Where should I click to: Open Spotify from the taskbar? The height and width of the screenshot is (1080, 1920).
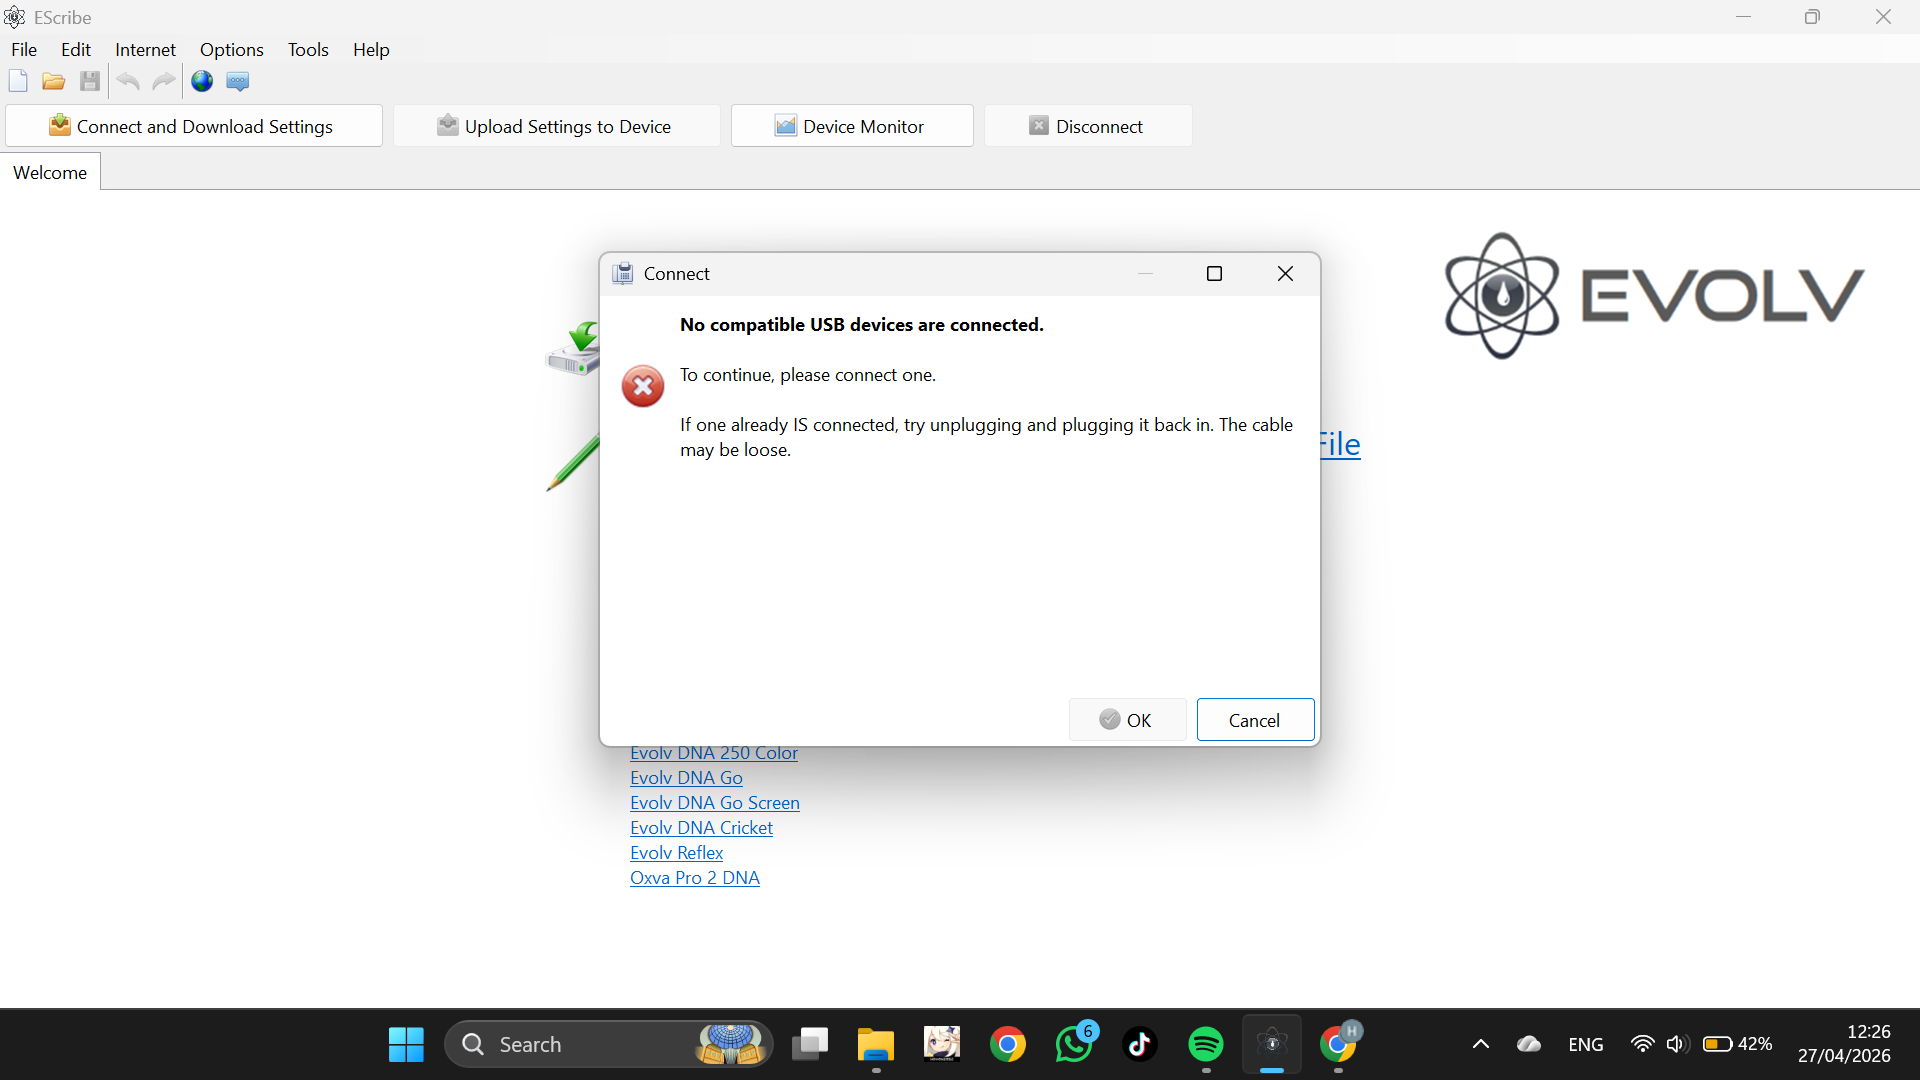point(1205,1044)
